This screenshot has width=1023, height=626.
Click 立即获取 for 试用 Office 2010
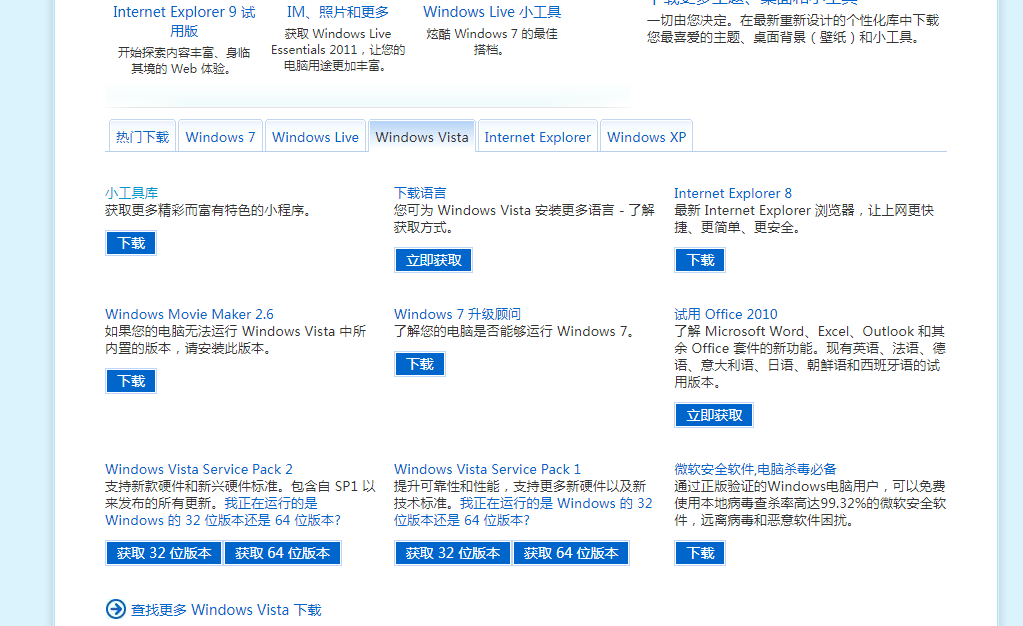714,415
